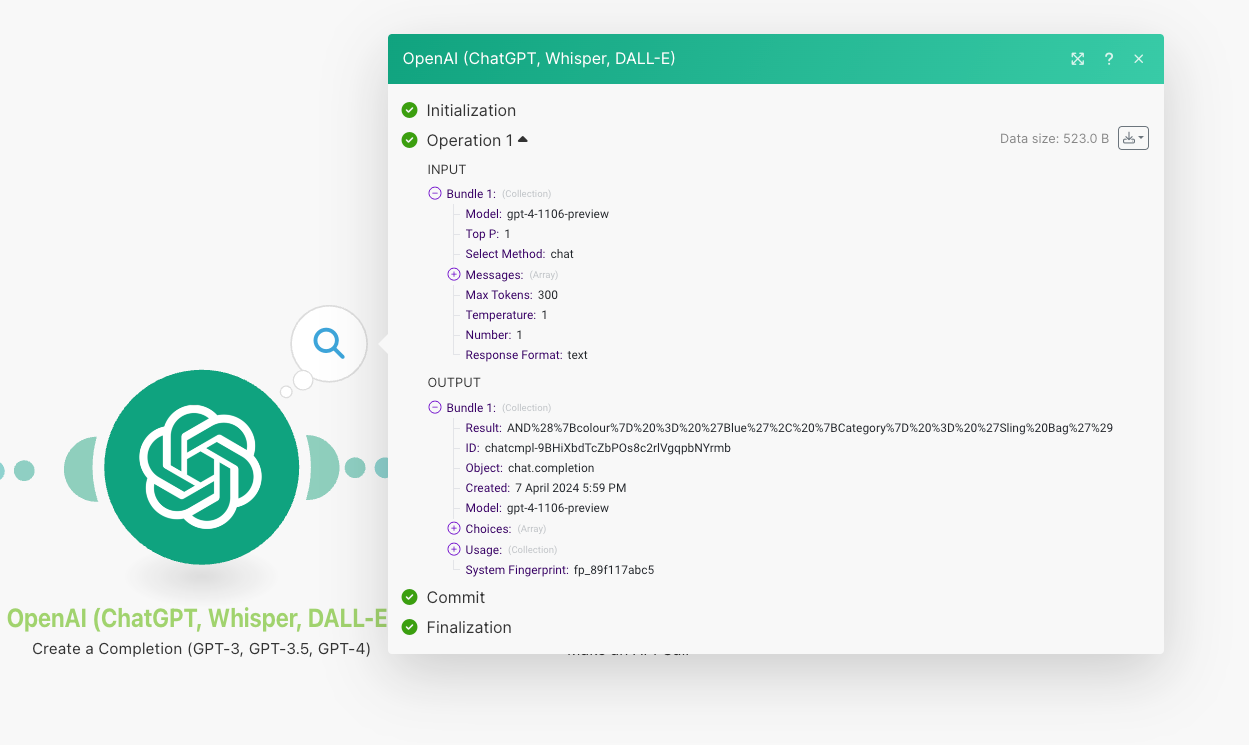This screenshot has height=745, width=1249.
Task: Expand the Messages array
Action: pyautogui.click(x=454, y=274)
